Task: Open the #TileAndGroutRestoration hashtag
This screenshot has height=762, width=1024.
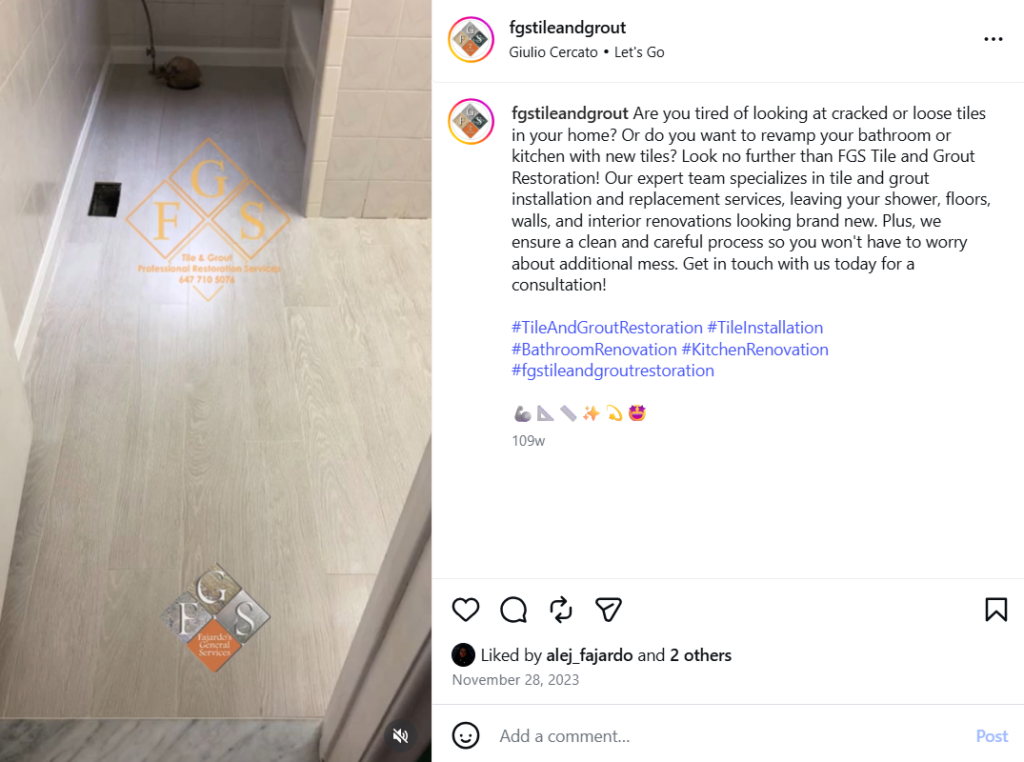Action: 607,328
